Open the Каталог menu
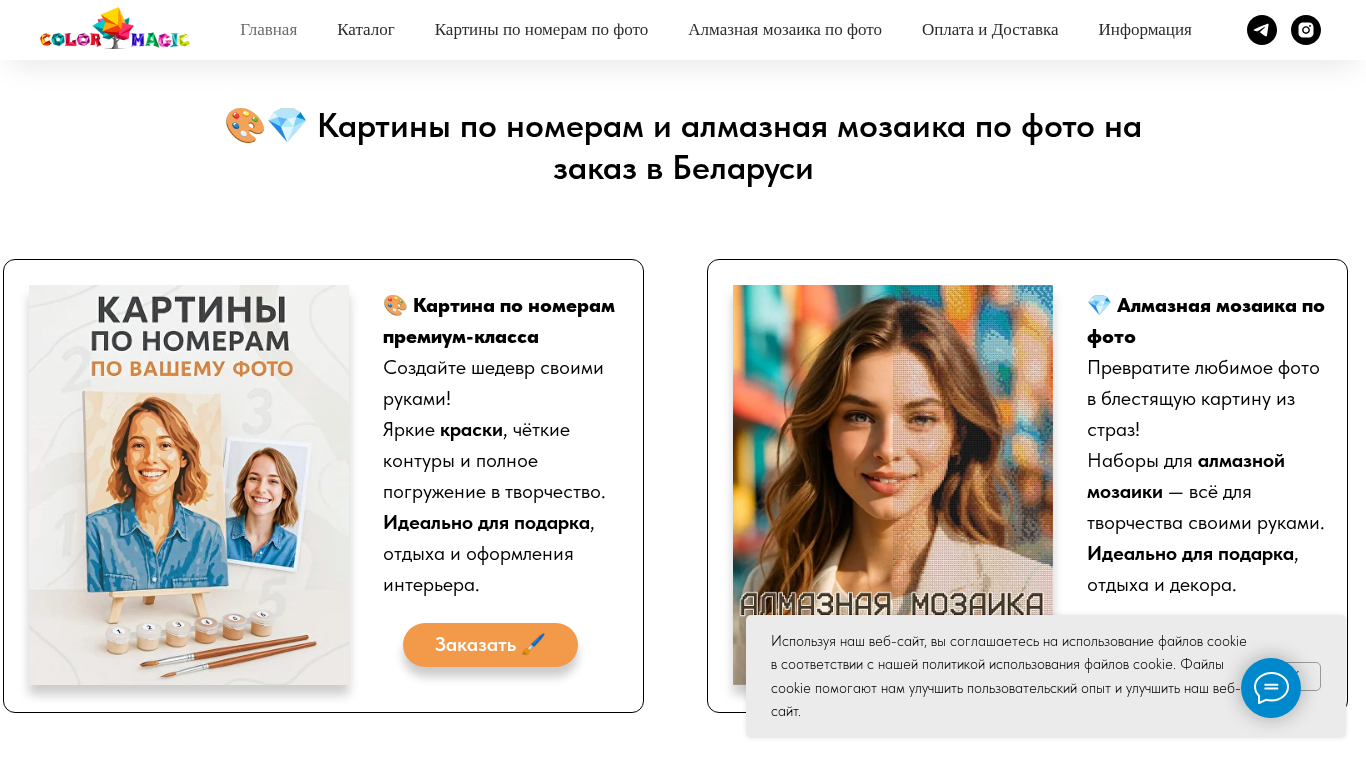Image resolution: width=1366 pixels, height=768 pixels. click(x=366, y=30)
